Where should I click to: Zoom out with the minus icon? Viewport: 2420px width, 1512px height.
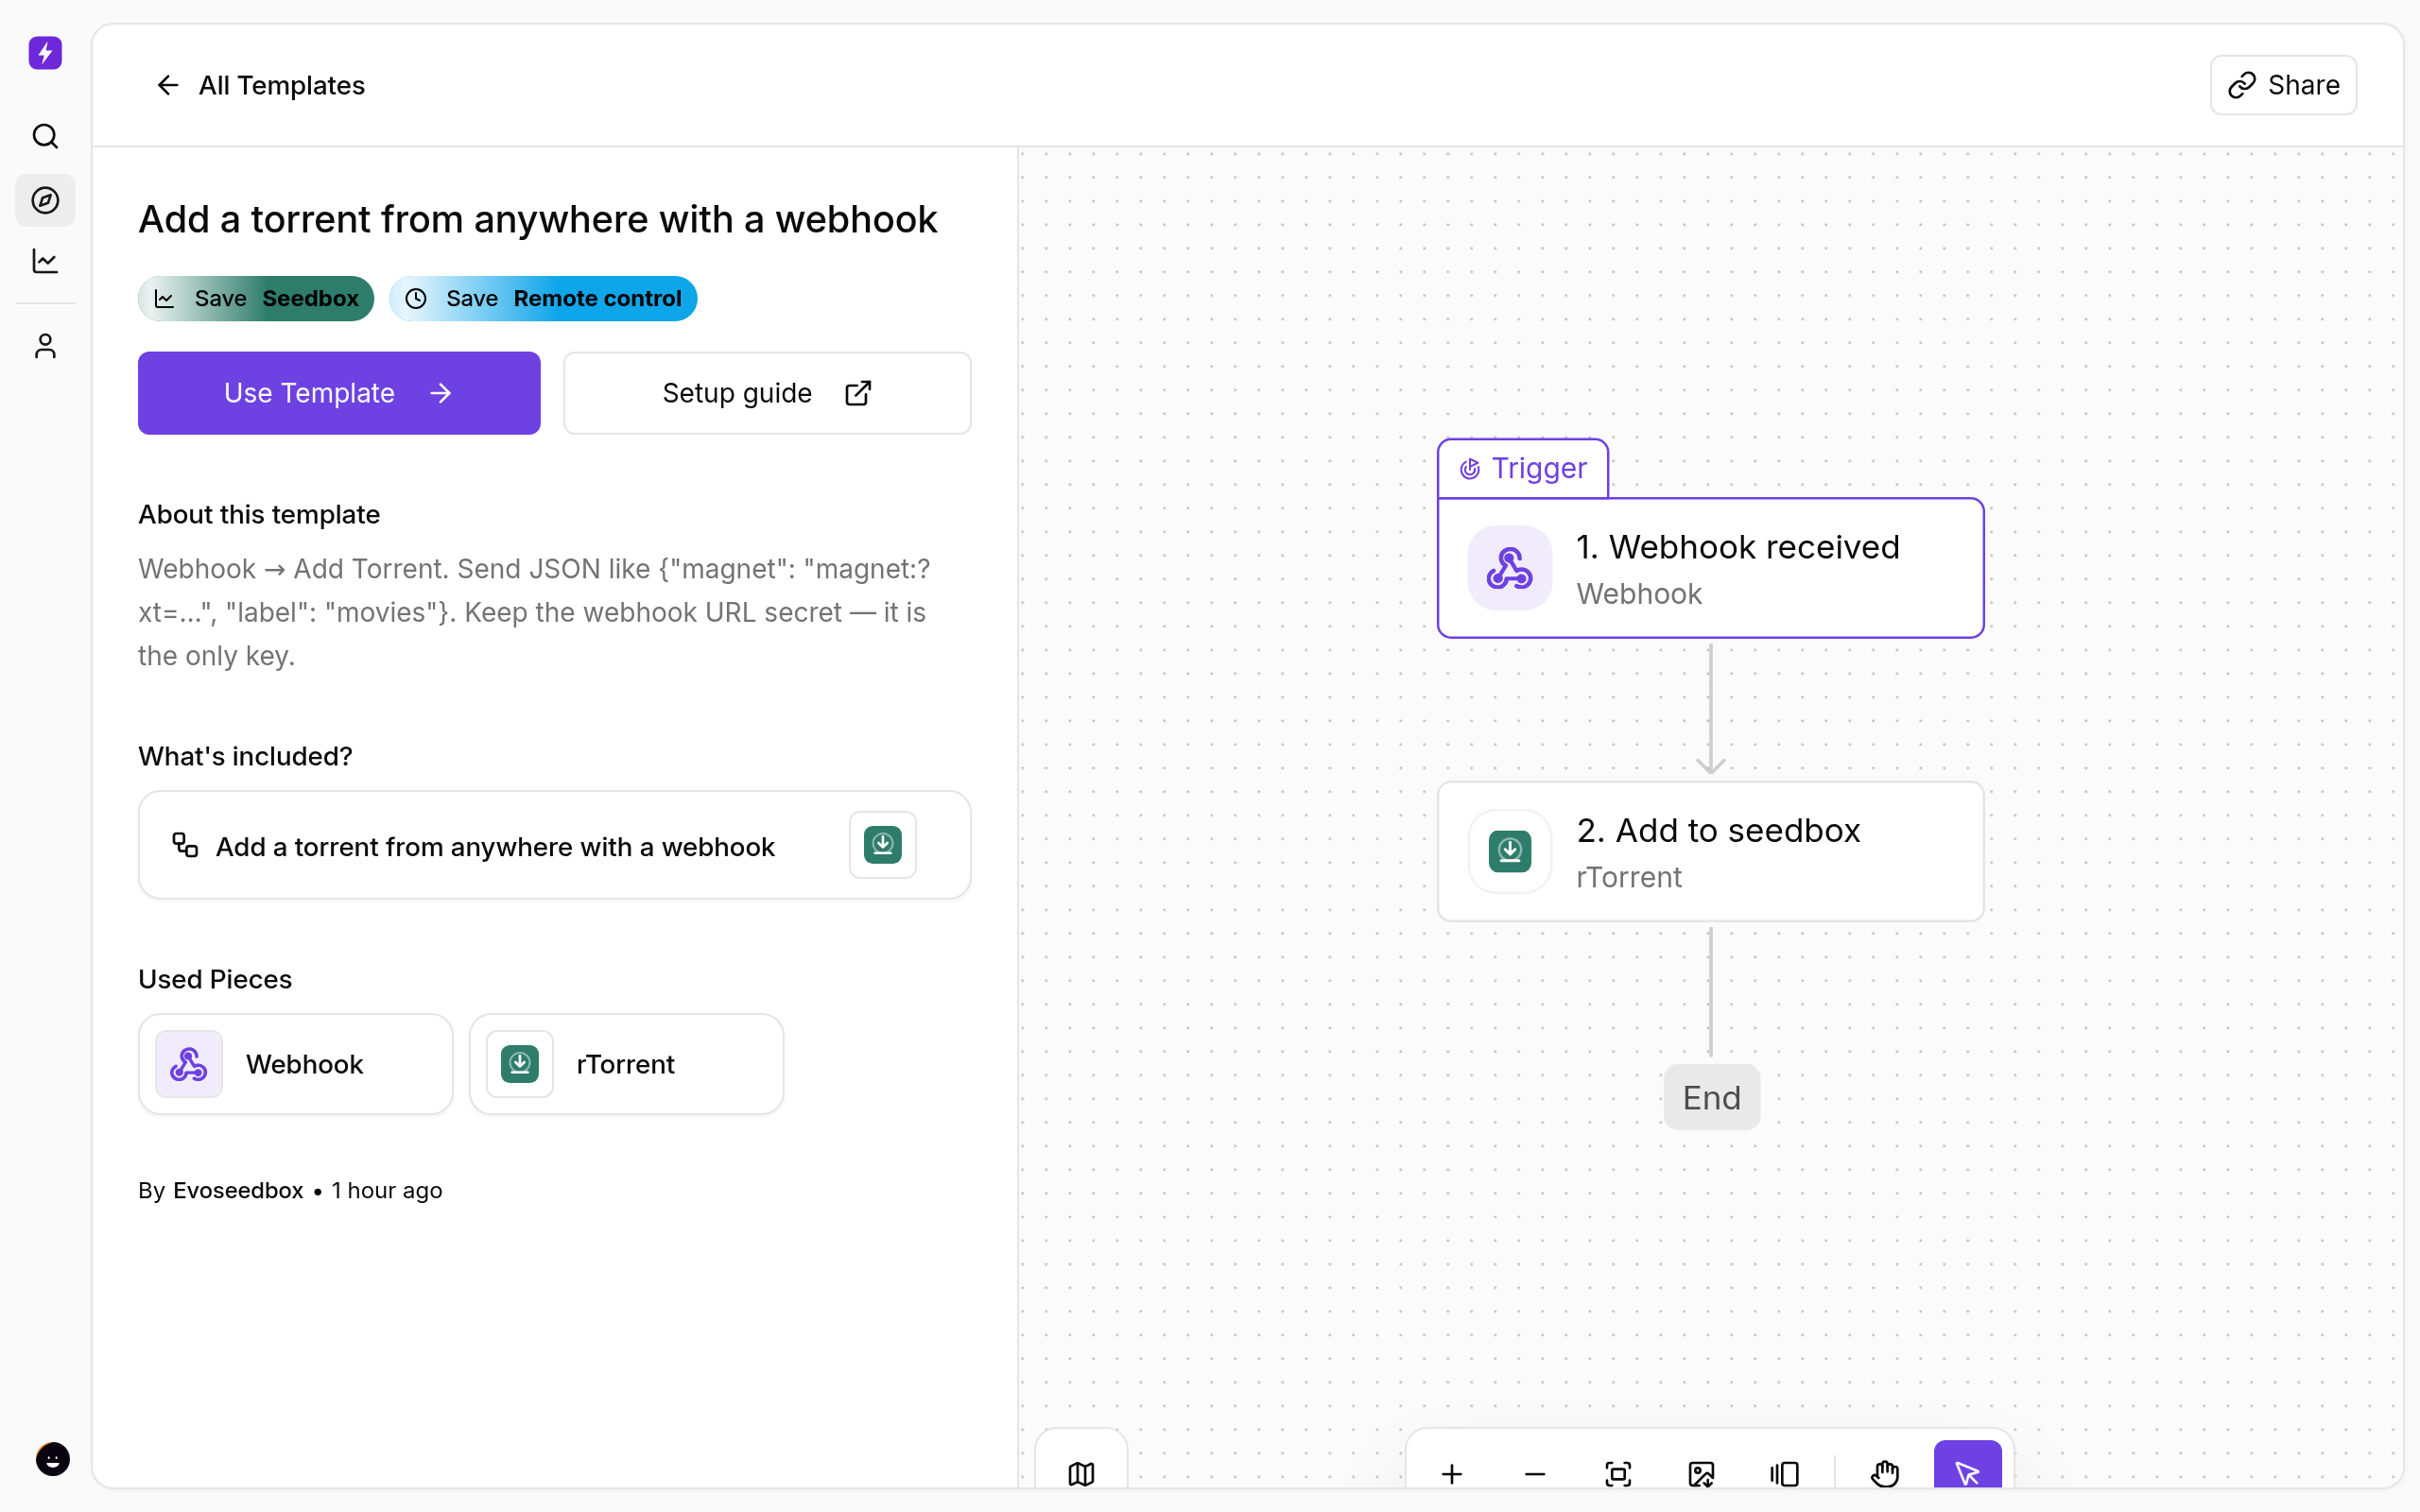pyautogui.click(x=1535, y=1473)
